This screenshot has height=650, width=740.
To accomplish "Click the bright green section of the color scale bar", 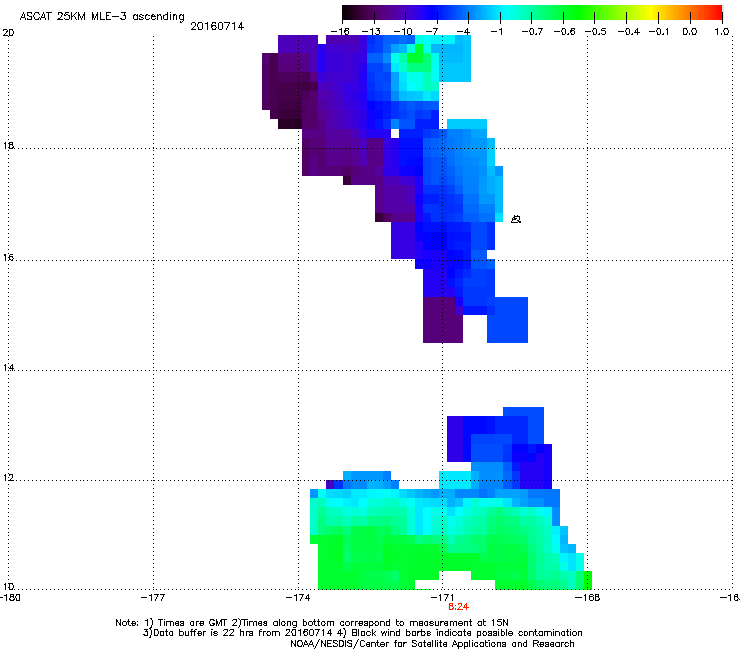I will [x=578, y=12].
